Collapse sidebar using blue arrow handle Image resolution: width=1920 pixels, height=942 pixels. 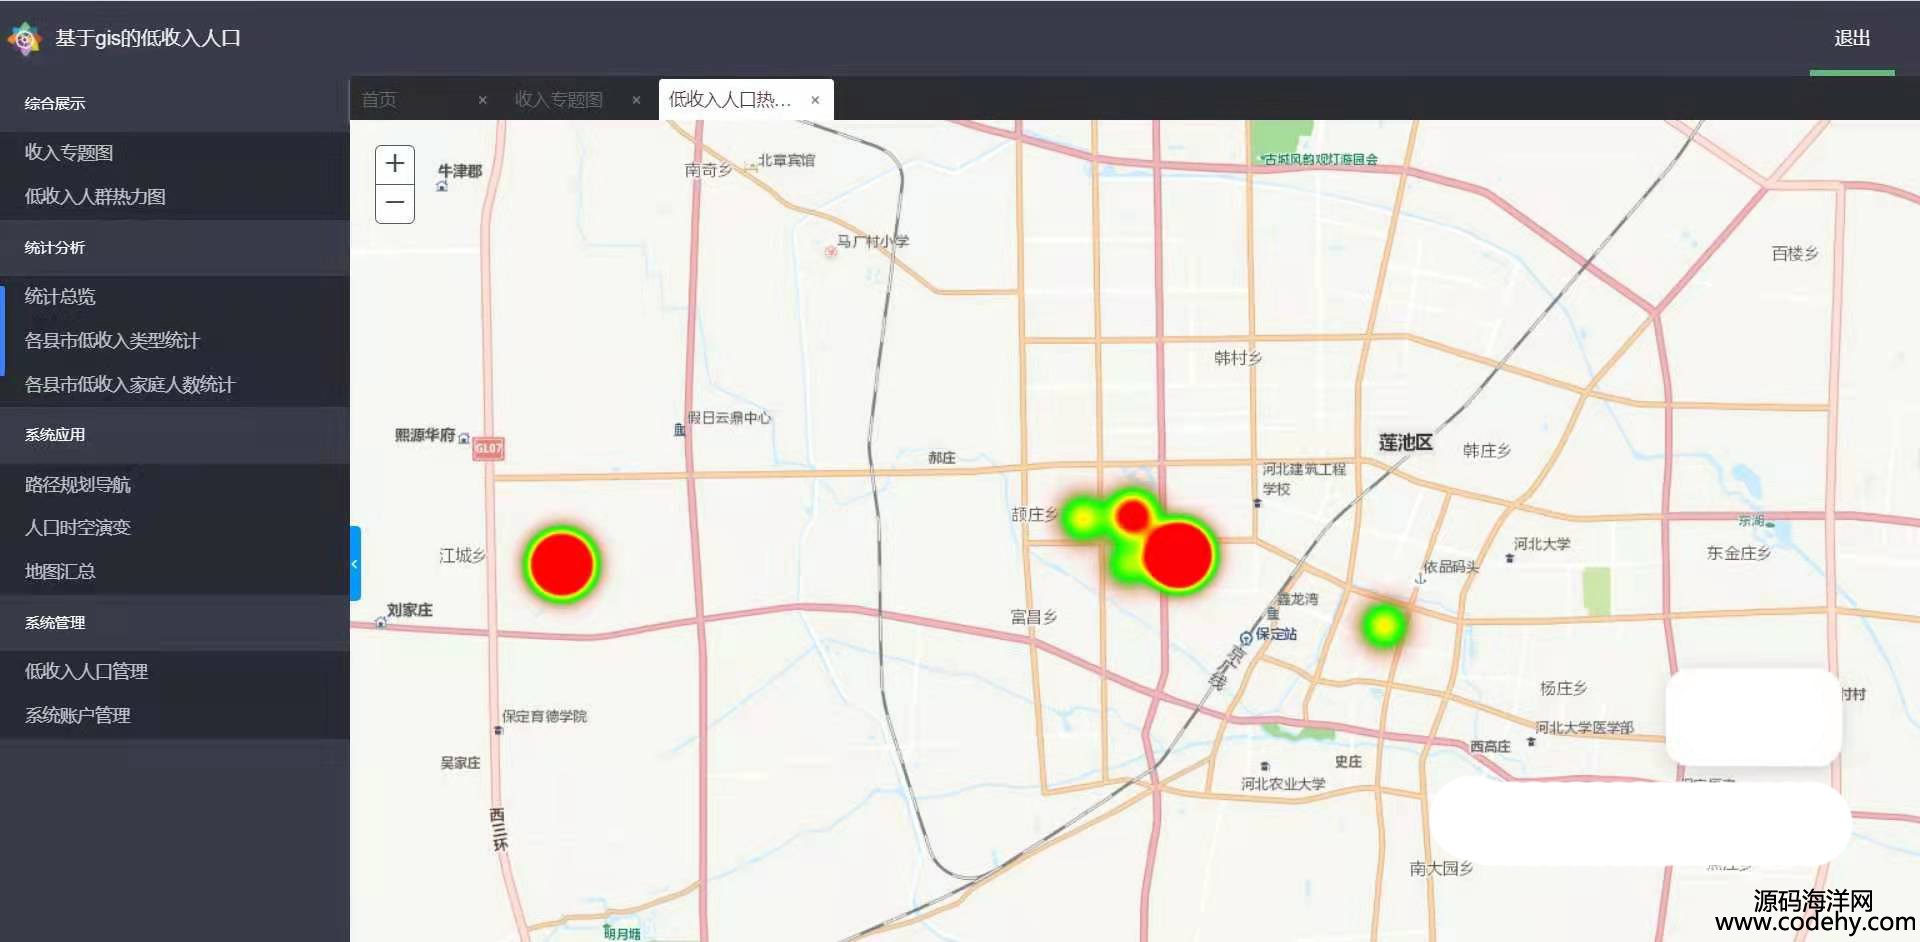click(354, 564)
